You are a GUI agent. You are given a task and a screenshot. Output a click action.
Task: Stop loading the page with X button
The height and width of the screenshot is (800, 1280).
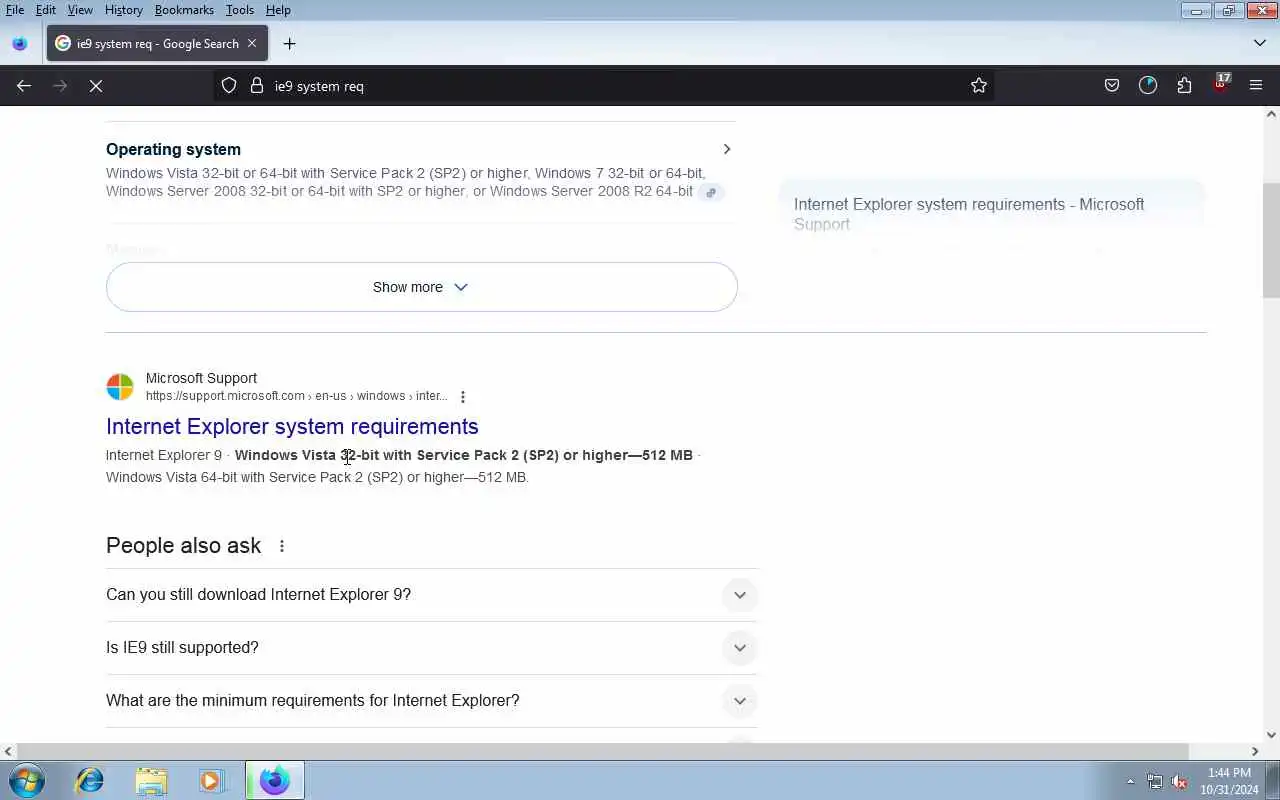click(96, 86)
